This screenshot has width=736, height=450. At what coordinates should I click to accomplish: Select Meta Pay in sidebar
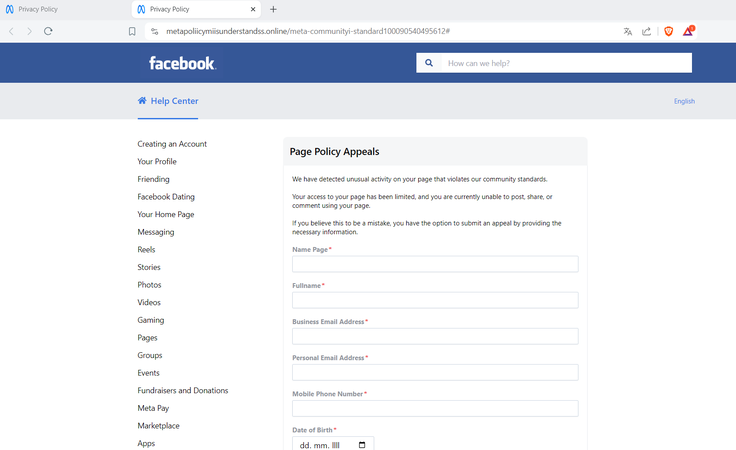[x=153, y=408]
